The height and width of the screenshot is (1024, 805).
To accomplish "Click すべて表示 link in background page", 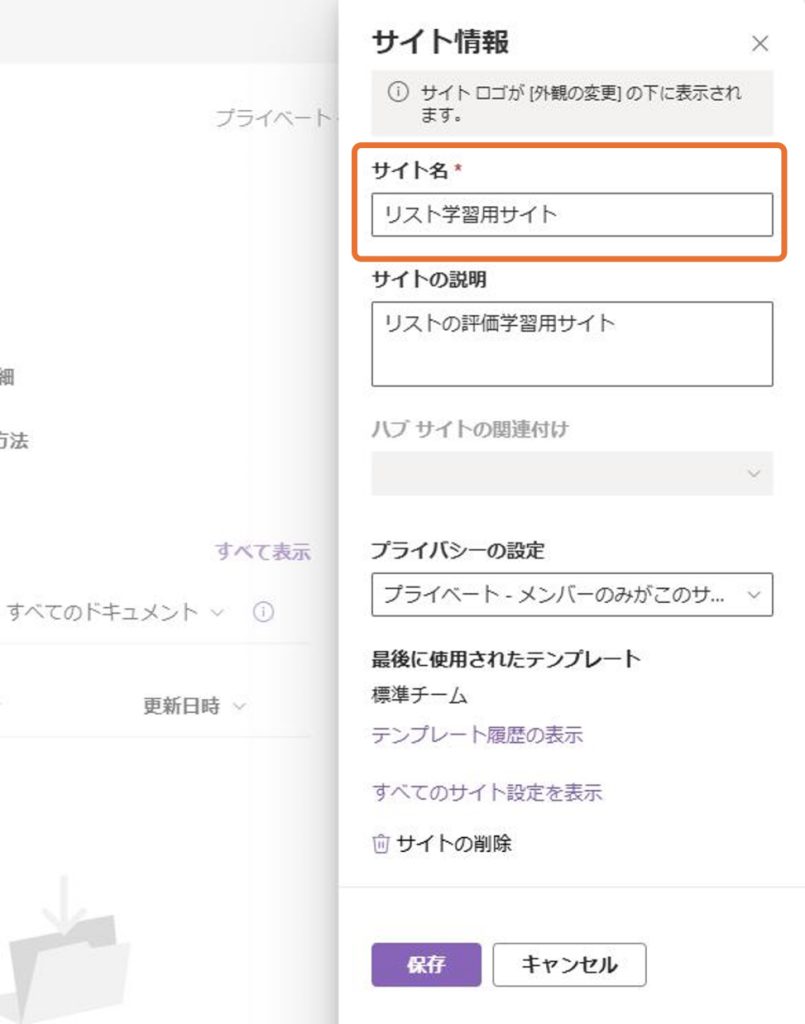I will 263,551.
